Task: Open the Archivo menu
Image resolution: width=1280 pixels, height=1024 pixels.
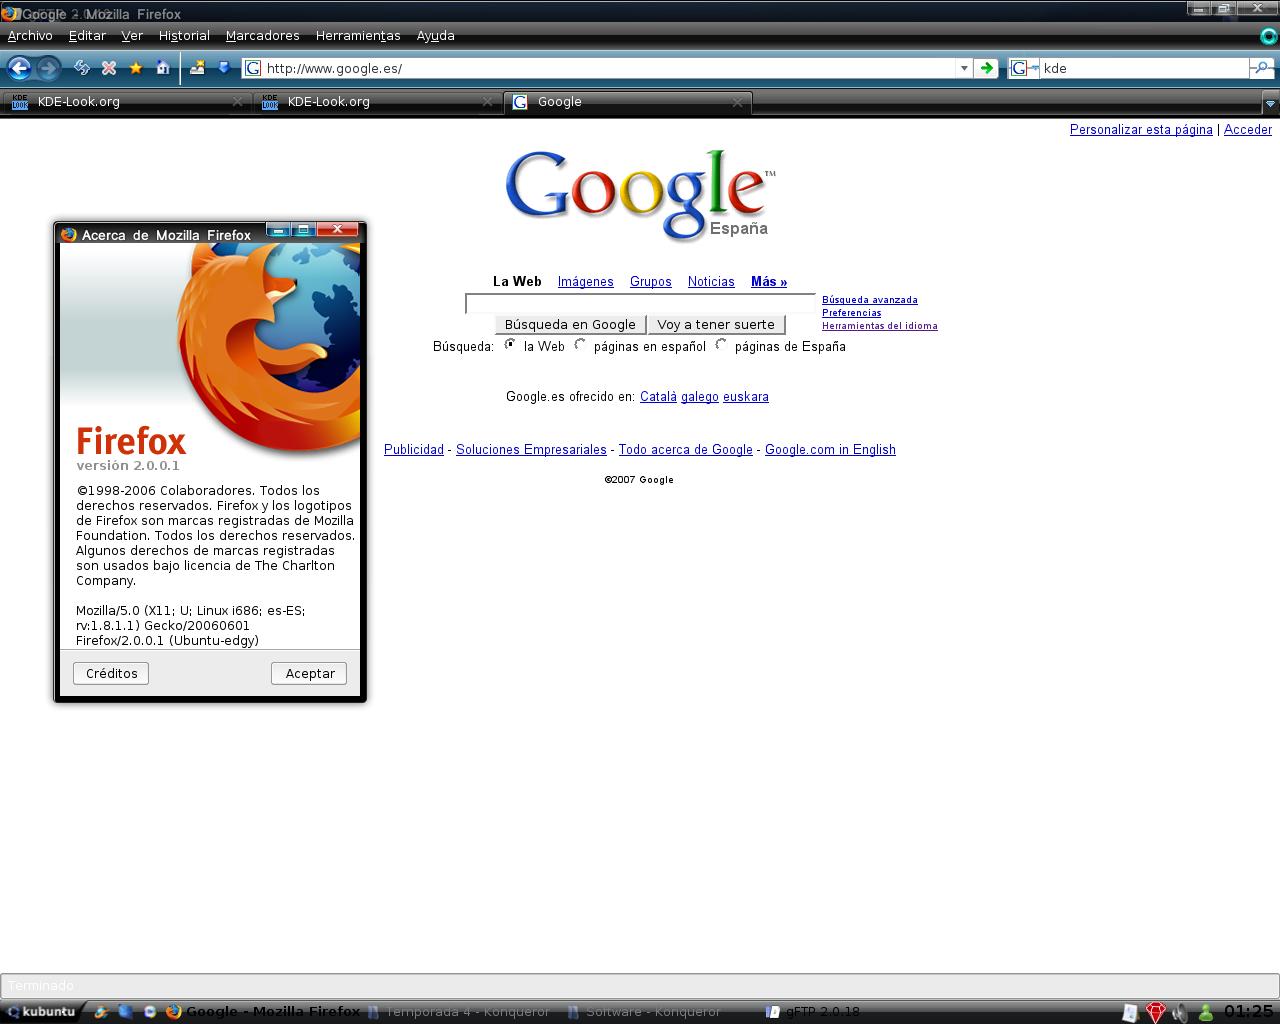Action: 30,35
